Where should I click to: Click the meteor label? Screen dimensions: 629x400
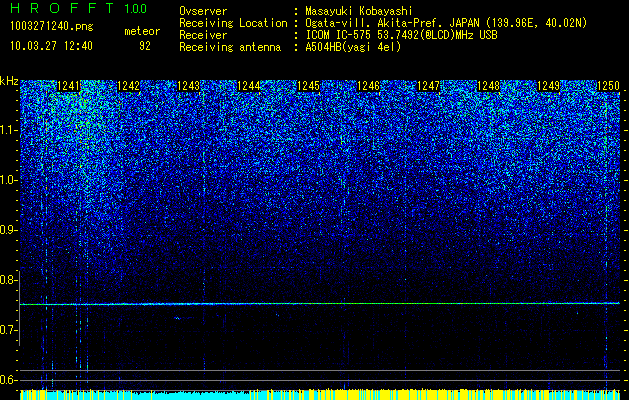pyautogui.click(x=142, y=31)
